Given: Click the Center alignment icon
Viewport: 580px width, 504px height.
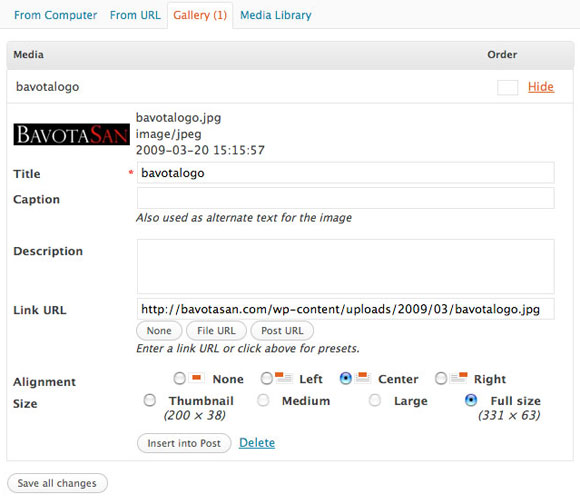Looking at the screenshot, I should click(362, 378).
